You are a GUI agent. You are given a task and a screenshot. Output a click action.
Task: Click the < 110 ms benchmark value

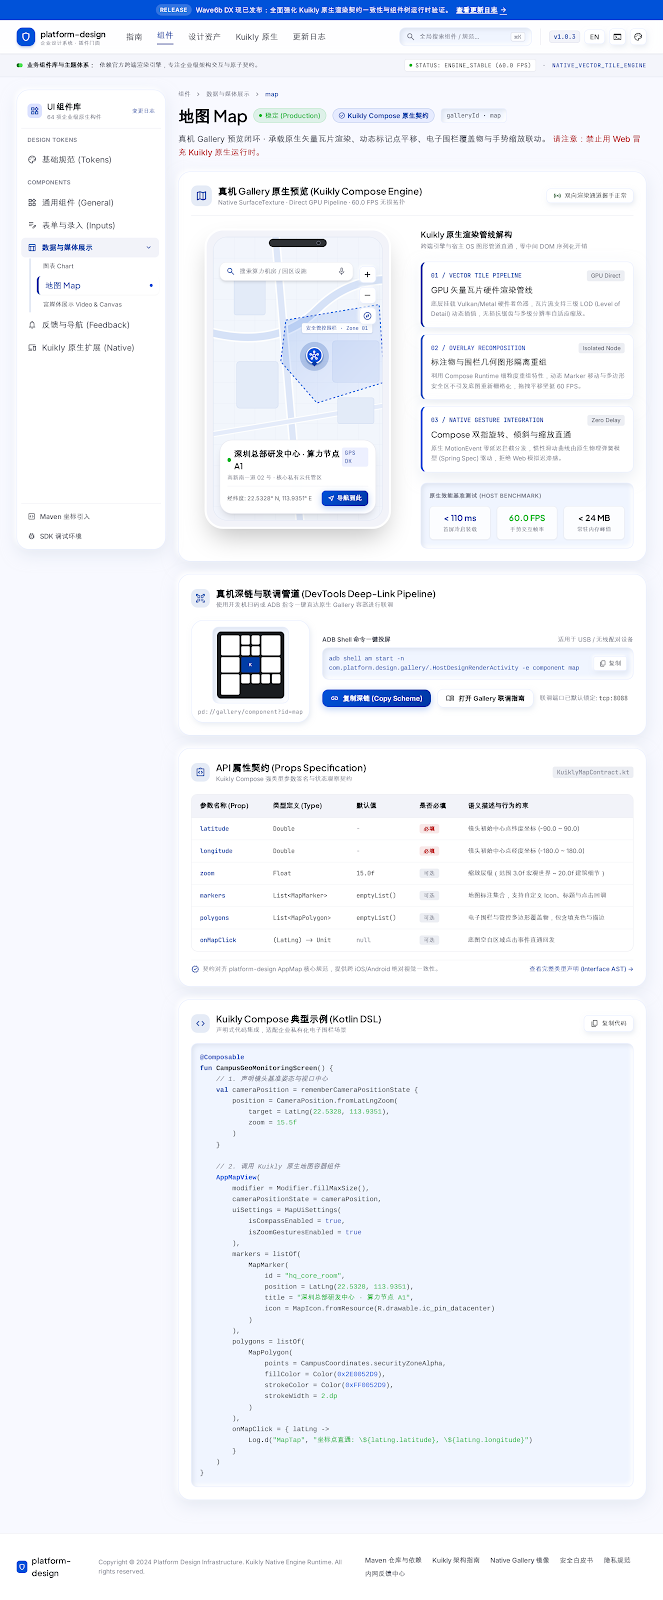click(460, 518)
